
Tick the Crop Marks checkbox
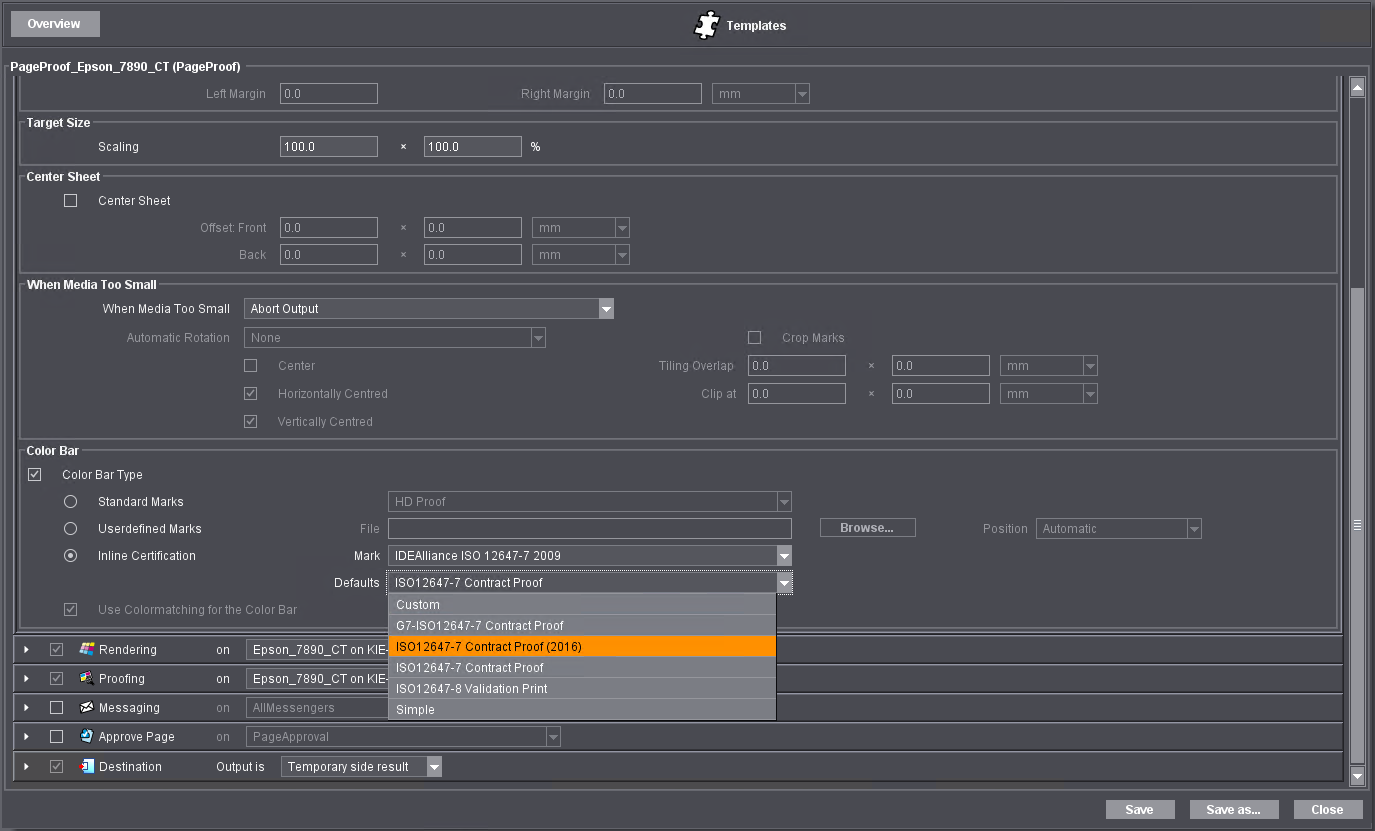(x=754, y=338)
